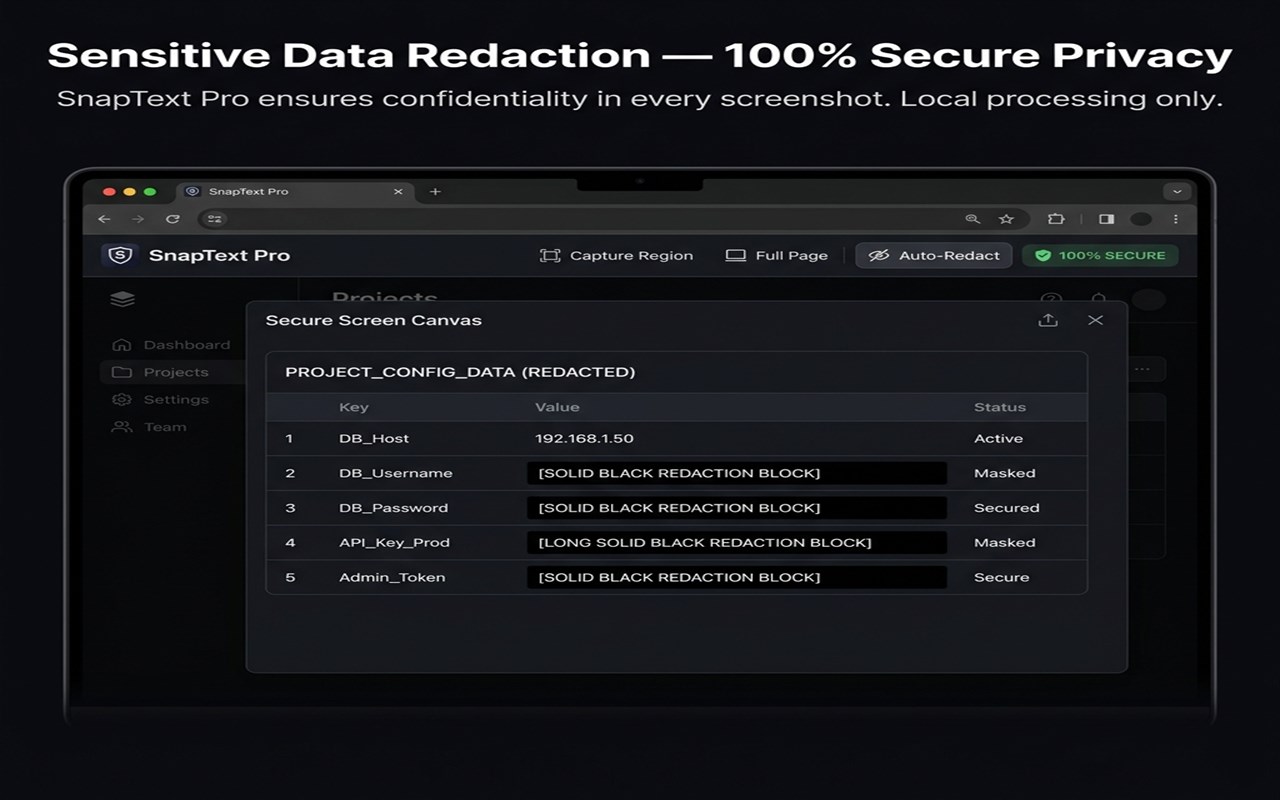Viewport: 1280px width, 800px height.
Task: Expand the tab search chevron in the browser
Action: pyautogui.click(x=1177, y=191)
